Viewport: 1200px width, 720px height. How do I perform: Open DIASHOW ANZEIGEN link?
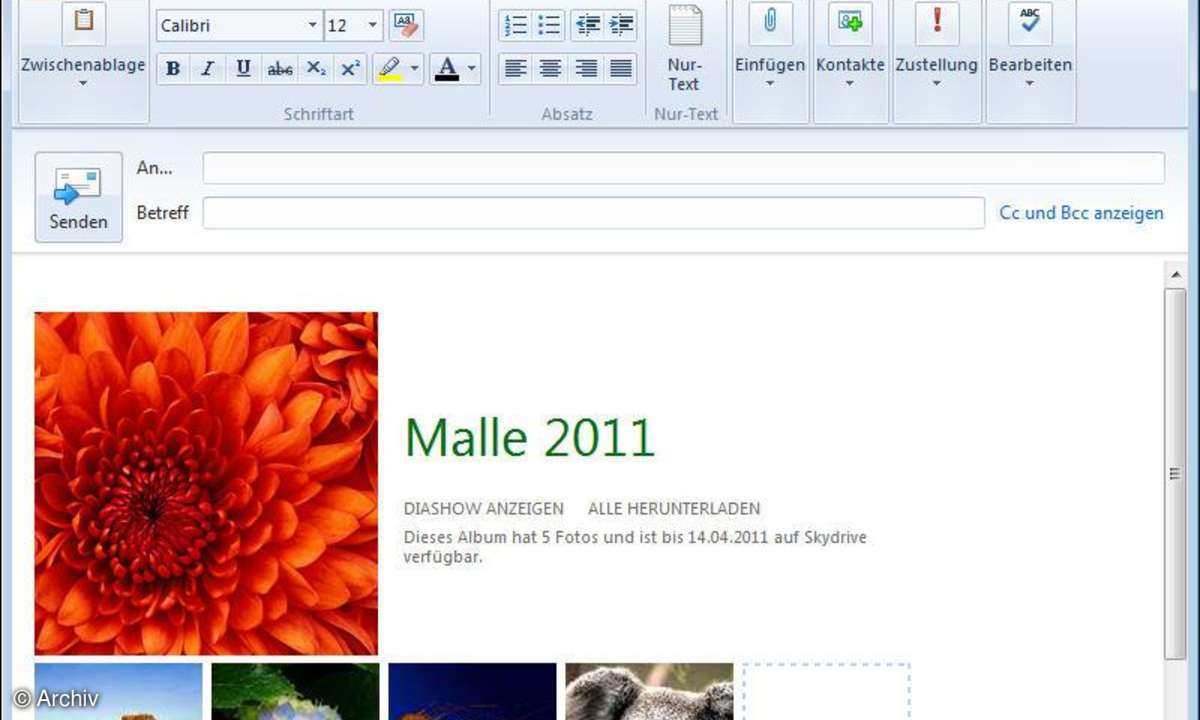[484, 509]
